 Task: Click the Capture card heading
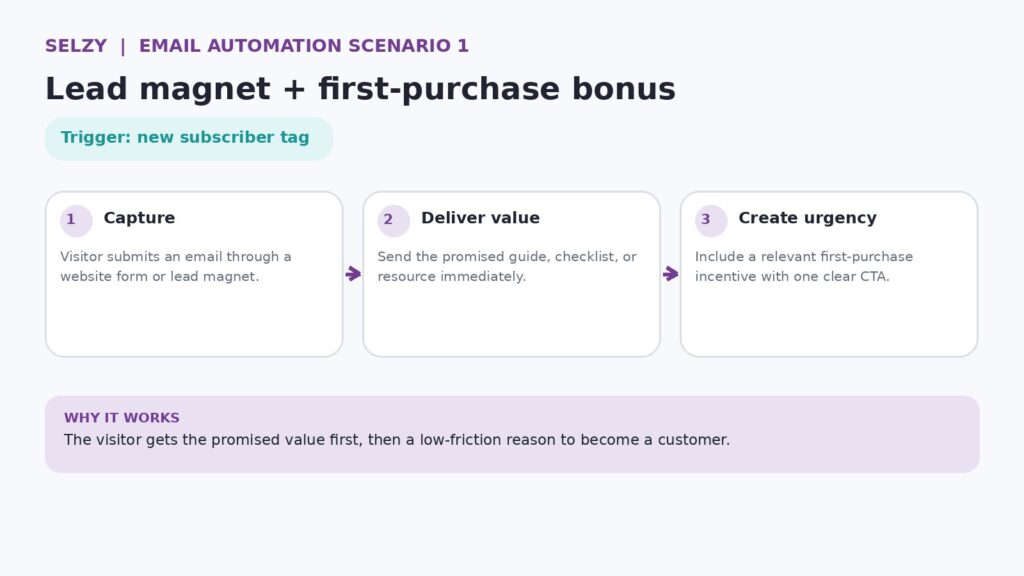(x=139, y=217)
